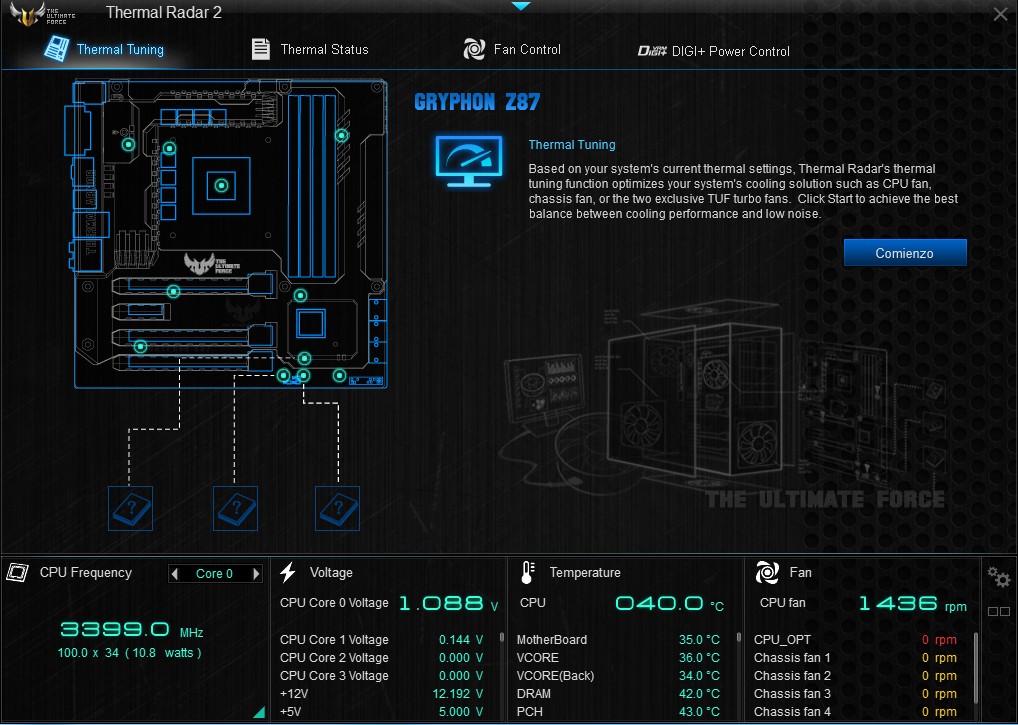This screenshot has height=725, width=1018.
Task: Click sensor node near DRAM slots
Action: pos(341,136)
